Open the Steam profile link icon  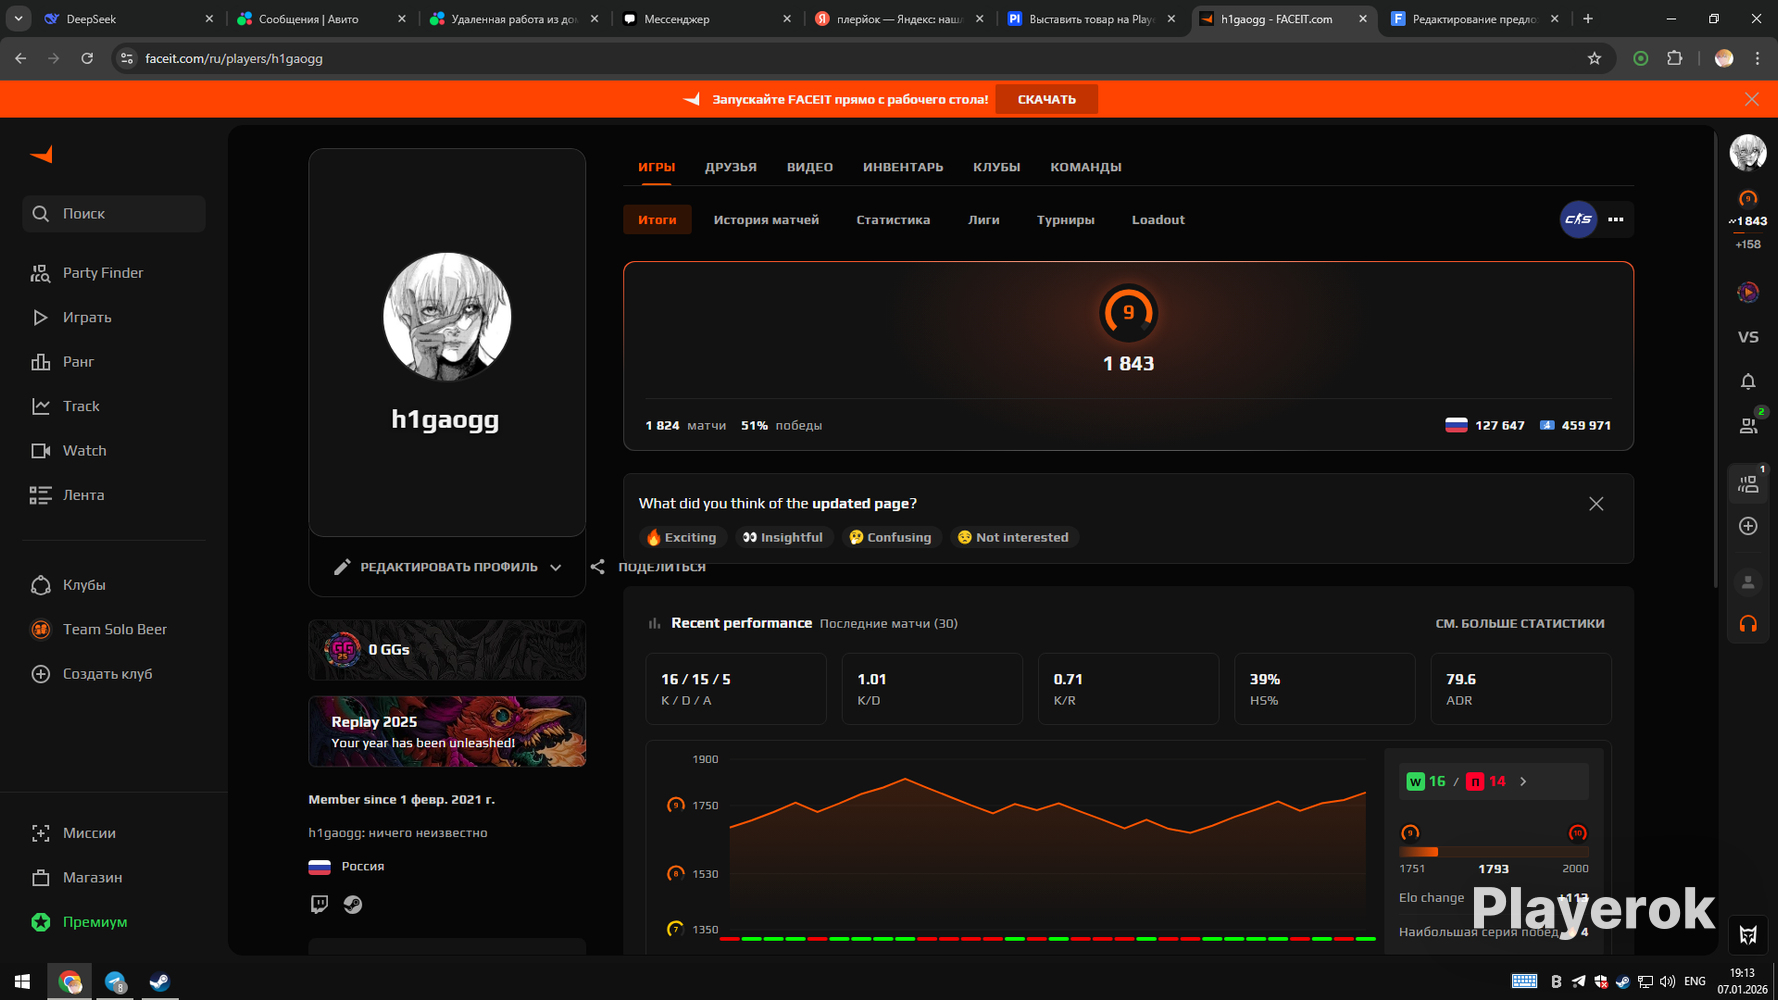pos(353,905)
